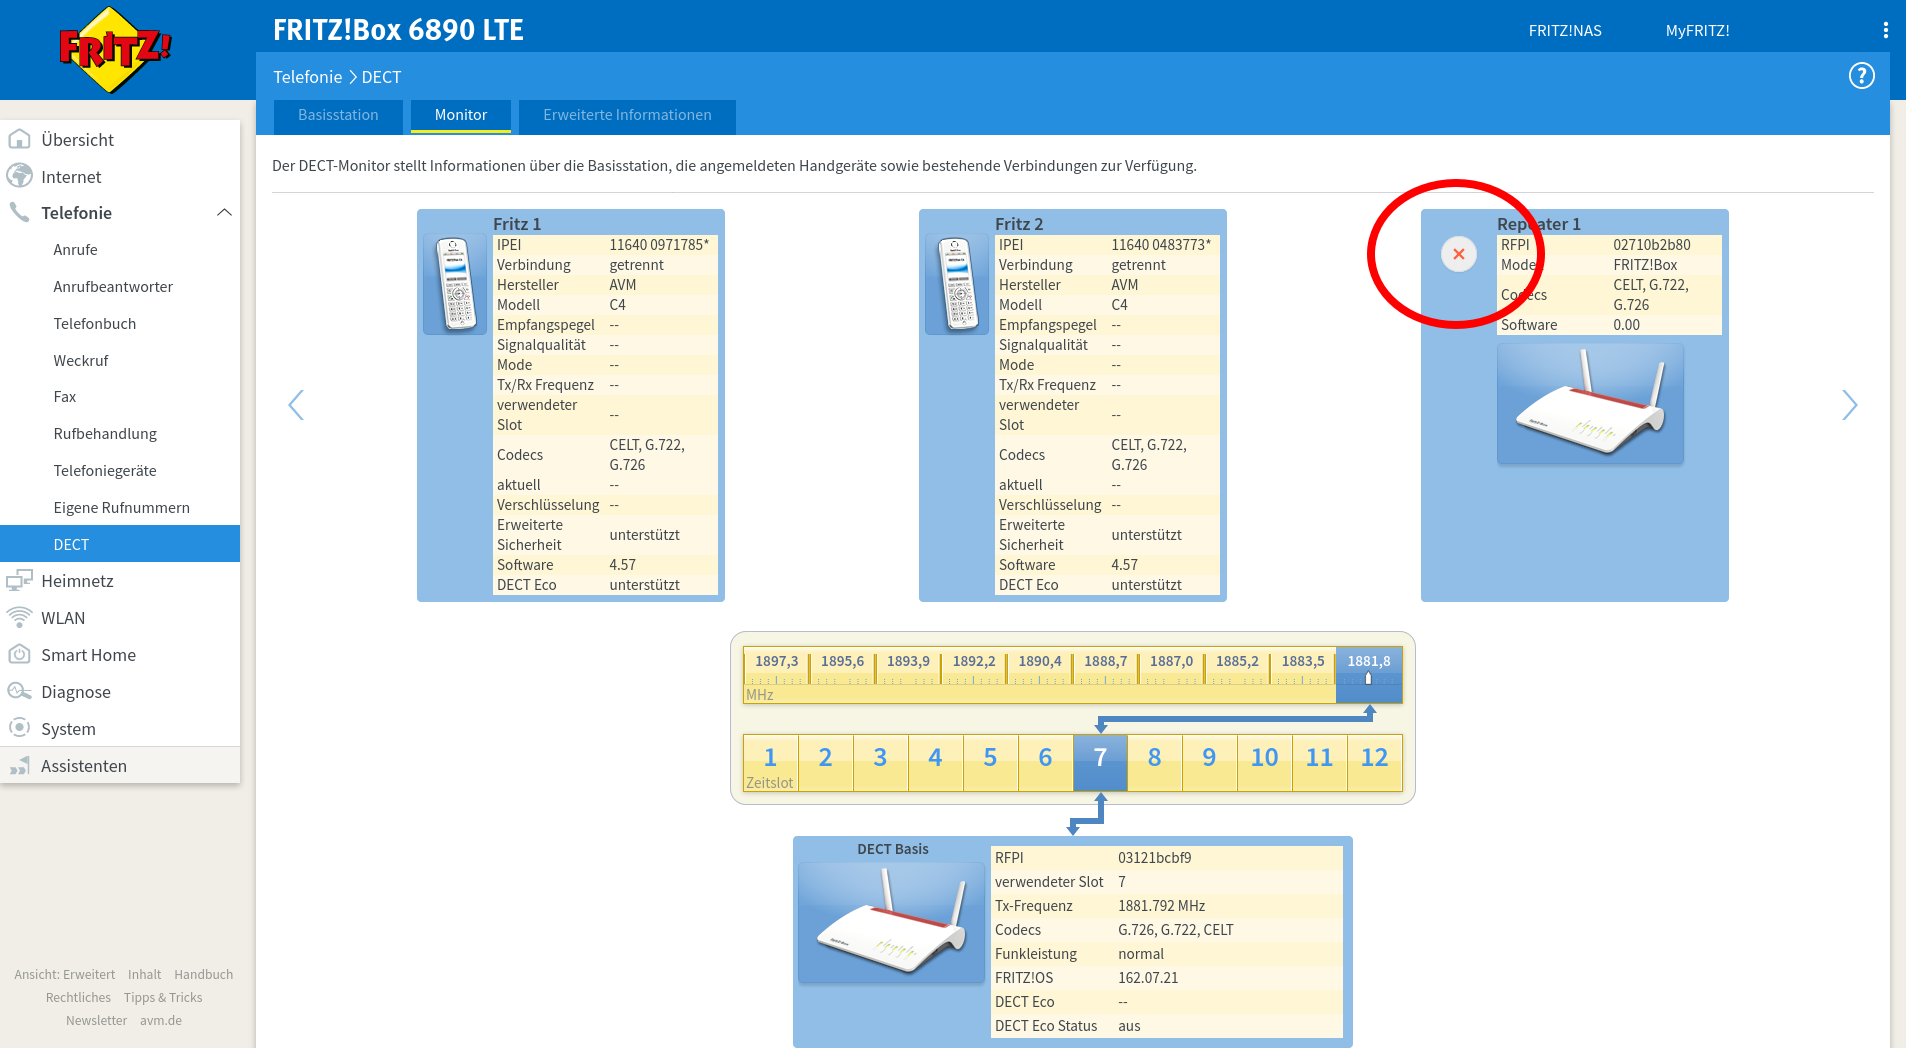Viewport: 1906px width, 1048px height.
Task: Click the System gear icon
Action: (x=19, y=728)
